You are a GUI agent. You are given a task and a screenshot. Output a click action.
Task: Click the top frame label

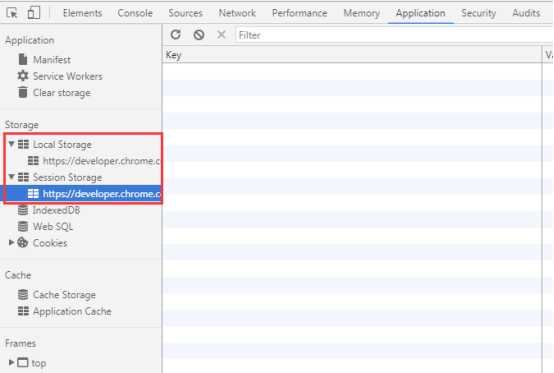coord(39,363)
